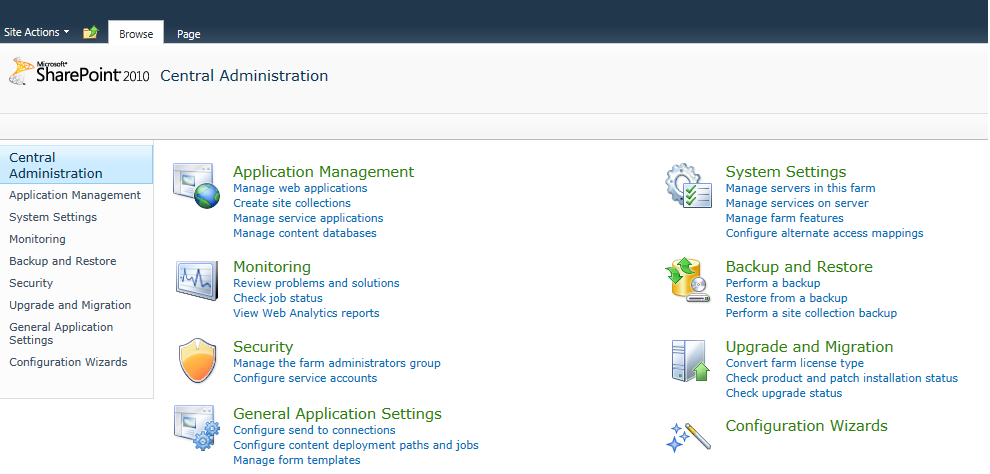Click the Monitoring chart icon
The image size is (990, 474).
tap(196, 280)
